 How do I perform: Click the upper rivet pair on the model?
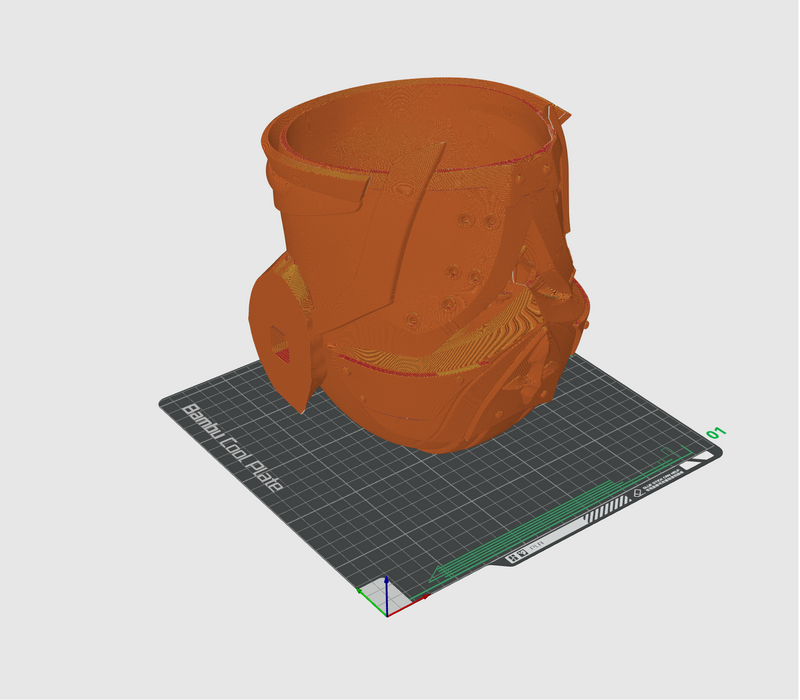[x=478, y=222]
